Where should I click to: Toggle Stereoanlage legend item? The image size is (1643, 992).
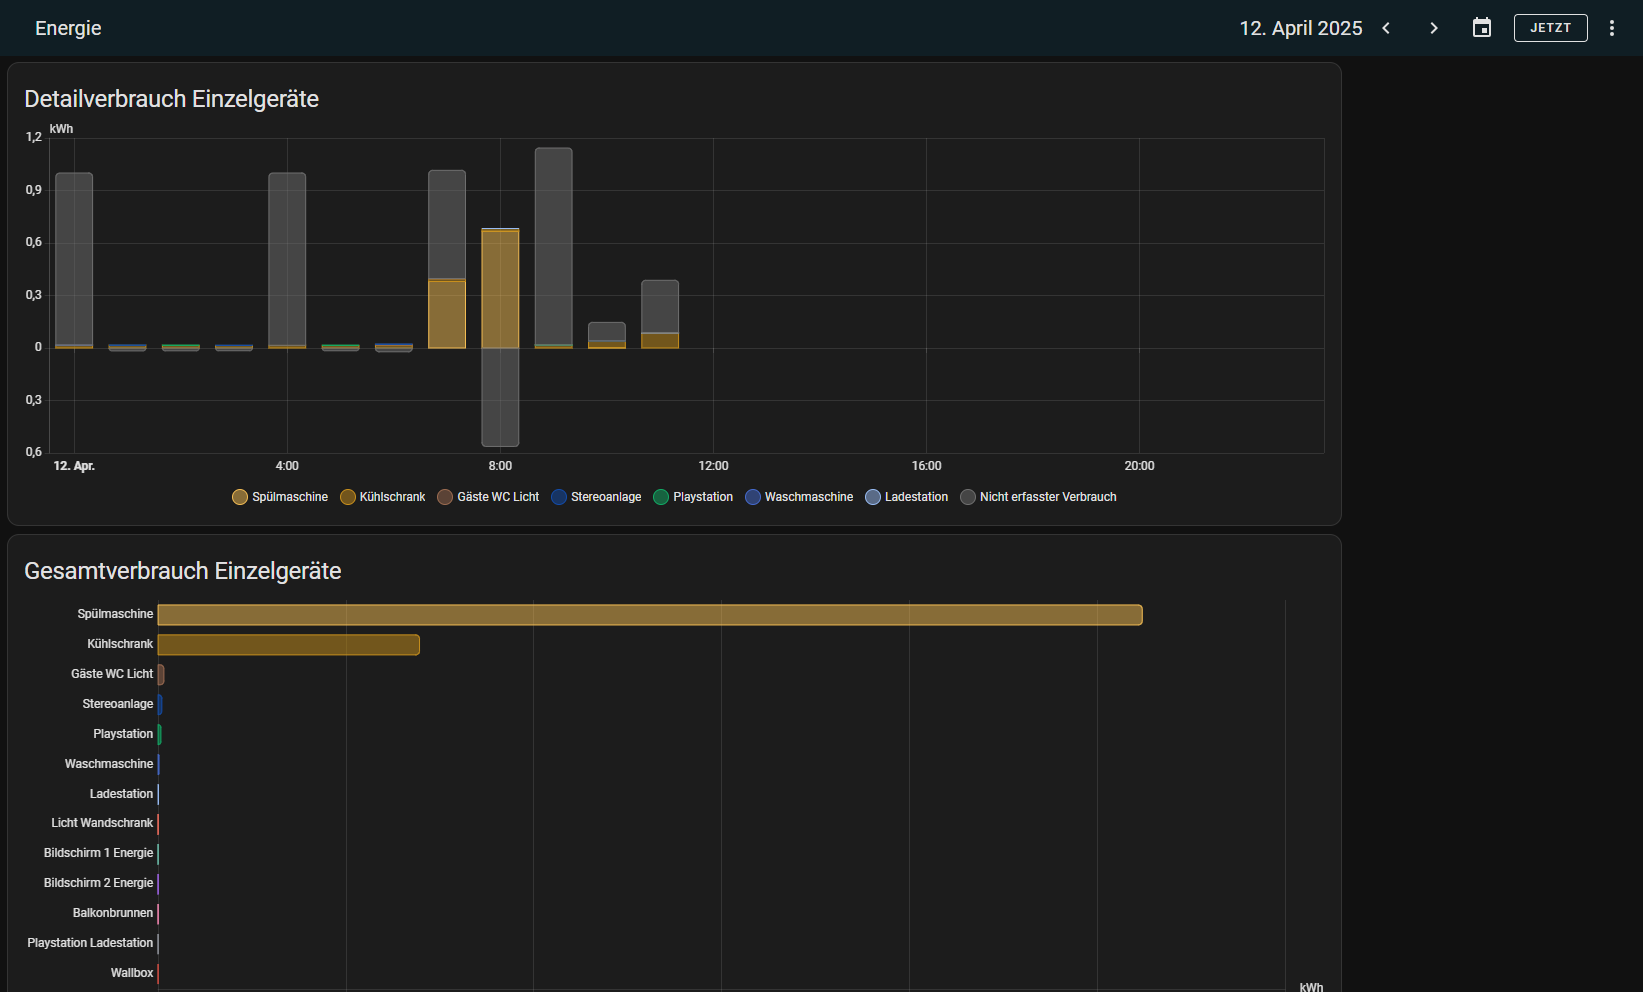click(x=596, y=497)
